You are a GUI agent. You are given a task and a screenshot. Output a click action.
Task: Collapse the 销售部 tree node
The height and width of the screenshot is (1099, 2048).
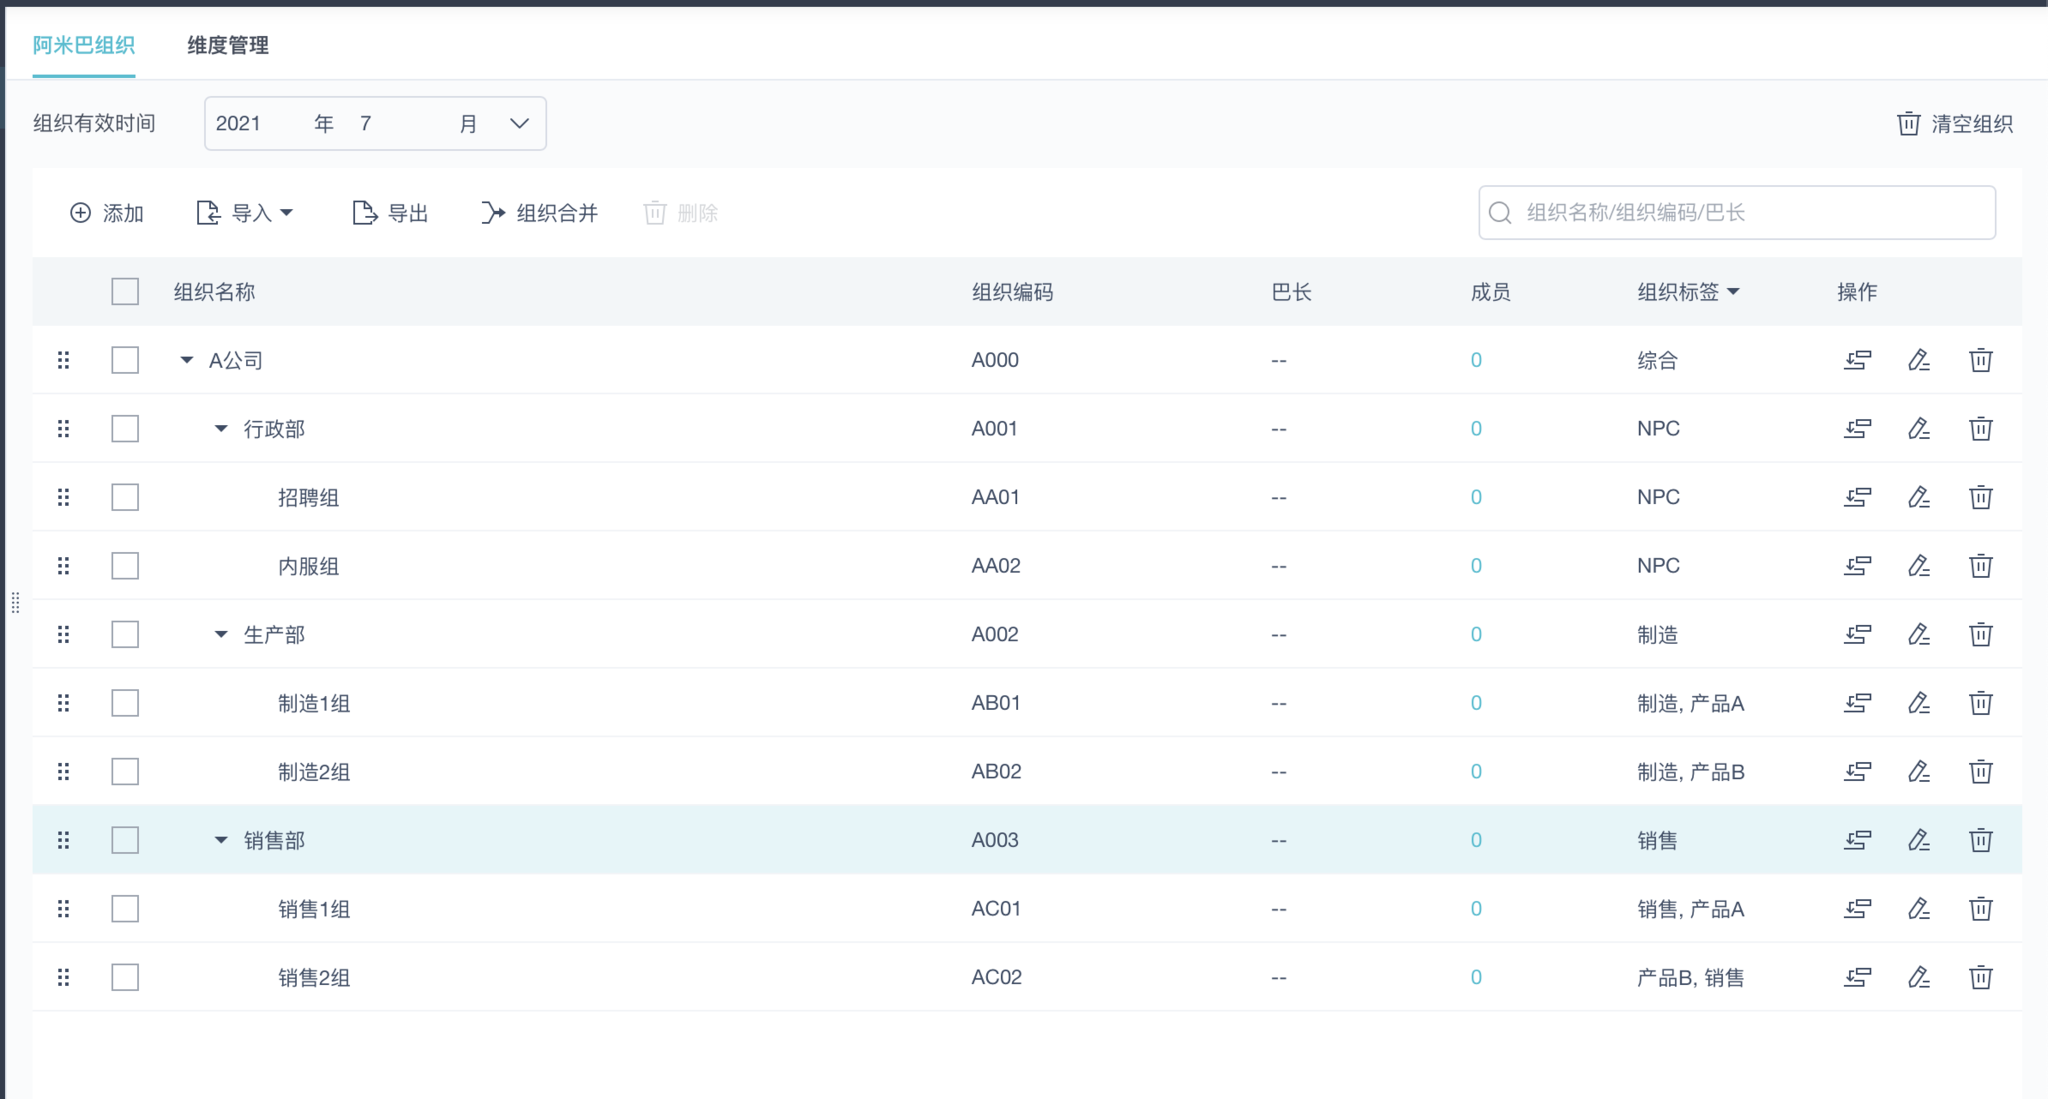(221, 840)
